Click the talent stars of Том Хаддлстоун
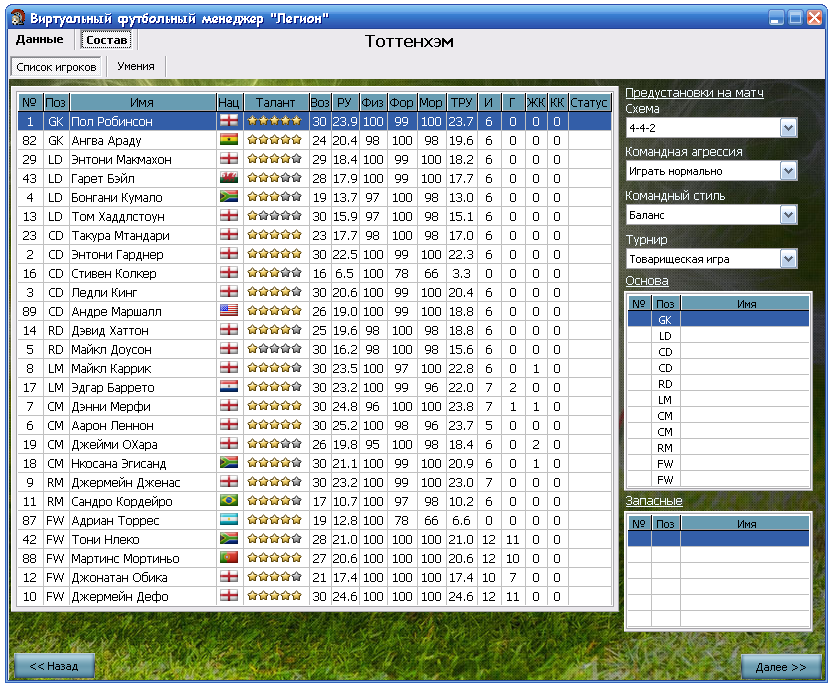Viewport: 838px width, 687px height. pyautogui.click(x=275, y=216)
